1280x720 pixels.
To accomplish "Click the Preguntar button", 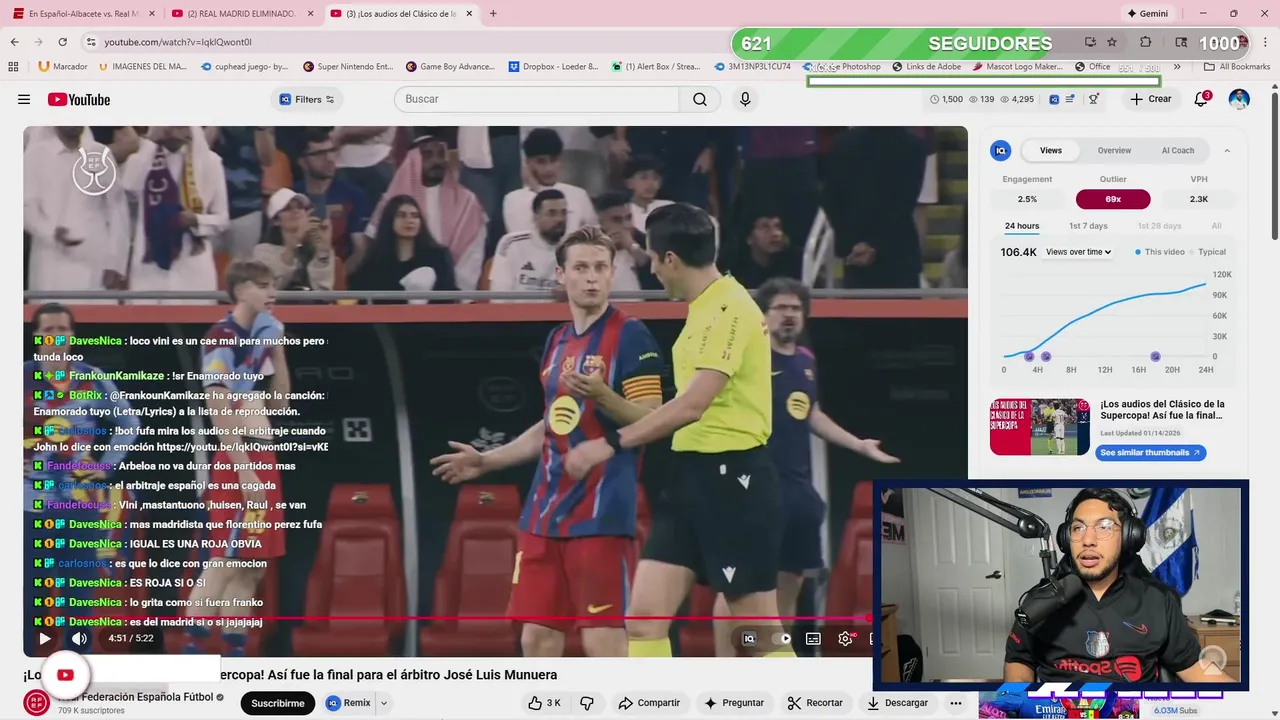I will [x=734, y=703].
